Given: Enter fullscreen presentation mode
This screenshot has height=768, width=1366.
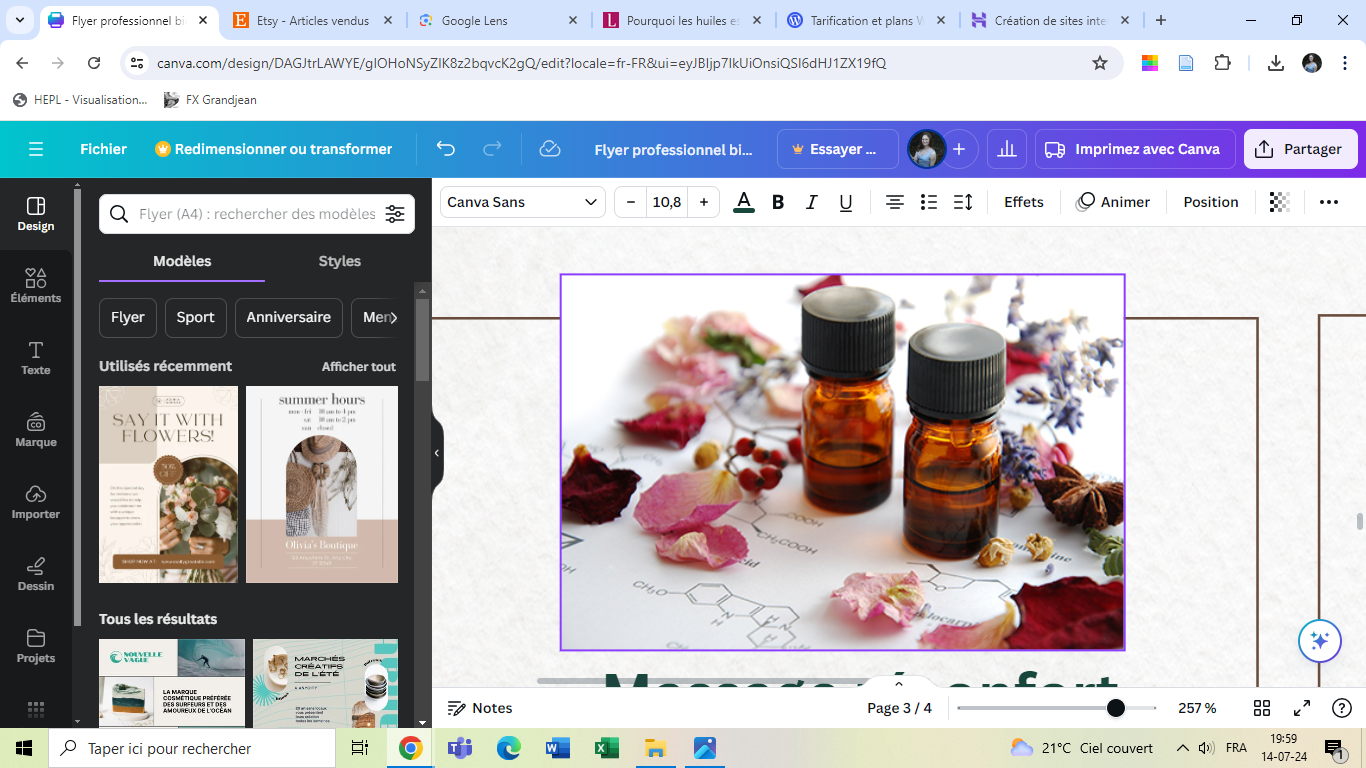Looking at the screenshot, I should 1302,708.
